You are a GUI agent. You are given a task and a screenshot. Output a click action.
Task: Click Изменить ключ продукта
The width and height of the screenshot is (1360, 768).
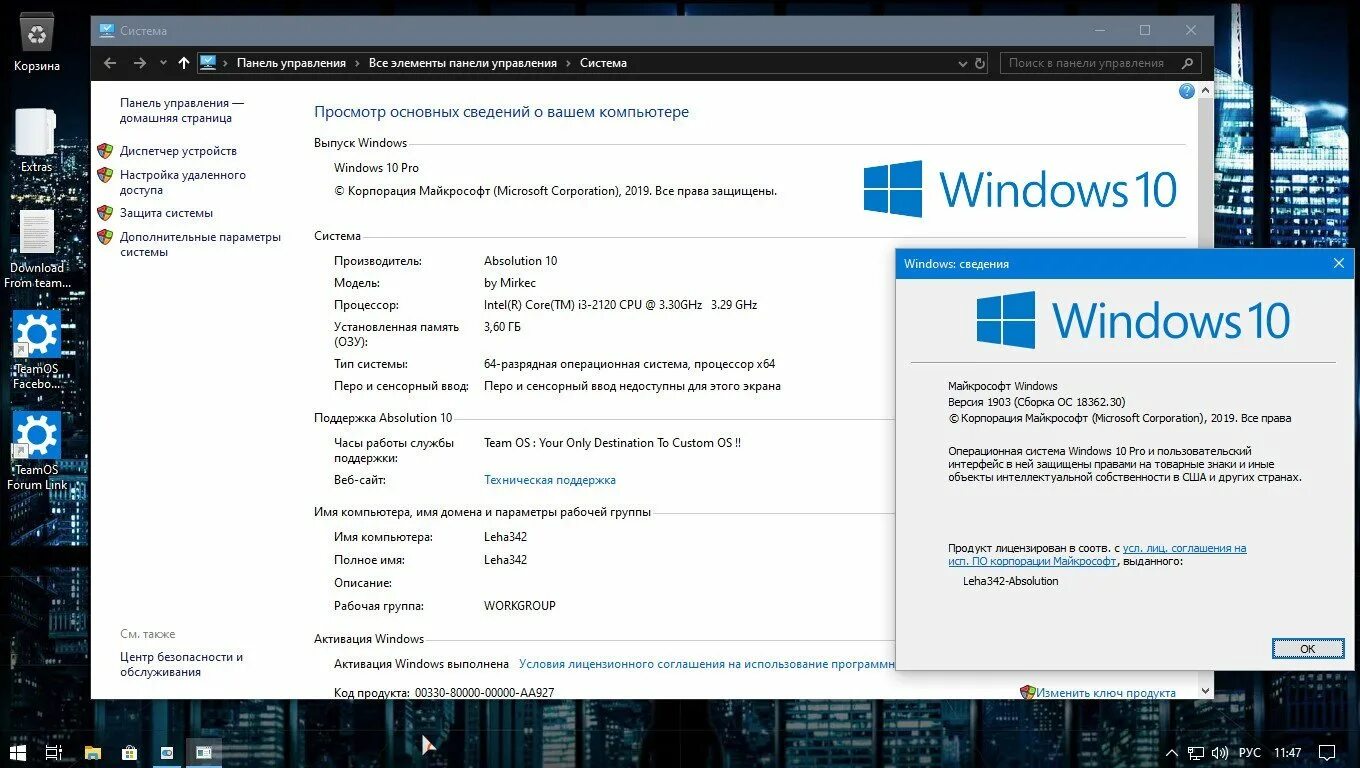point(1105,692)
